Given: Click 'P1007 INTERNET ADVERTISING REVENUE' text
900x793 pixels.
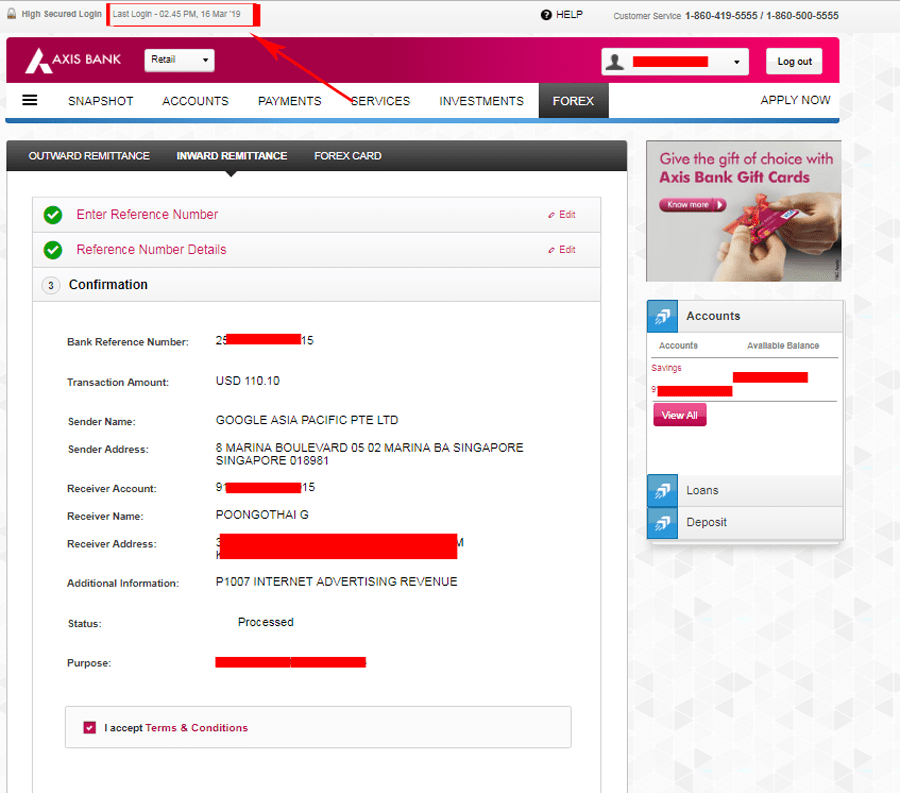Looking at the screenshot, I should click(x=336, y=582).
